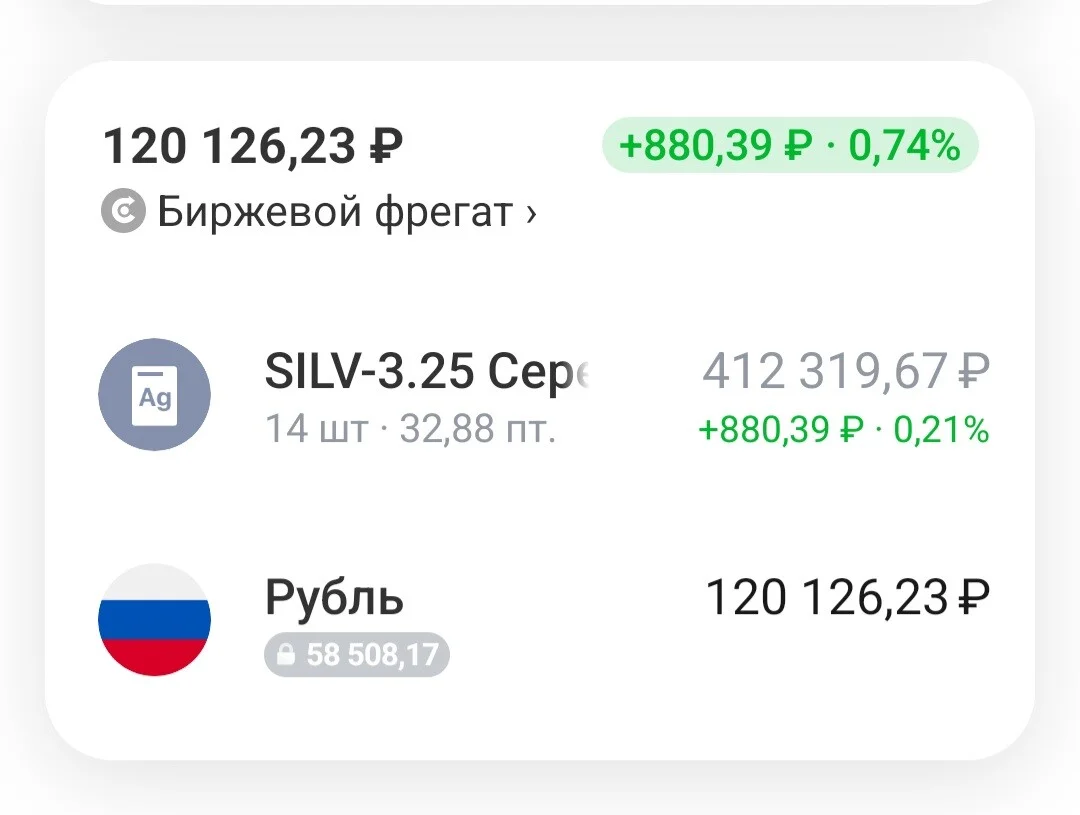1080x815 pixels.
Task: Click the Рубль row amount 120 126,23 ₽
Action: tap(848, 597)
